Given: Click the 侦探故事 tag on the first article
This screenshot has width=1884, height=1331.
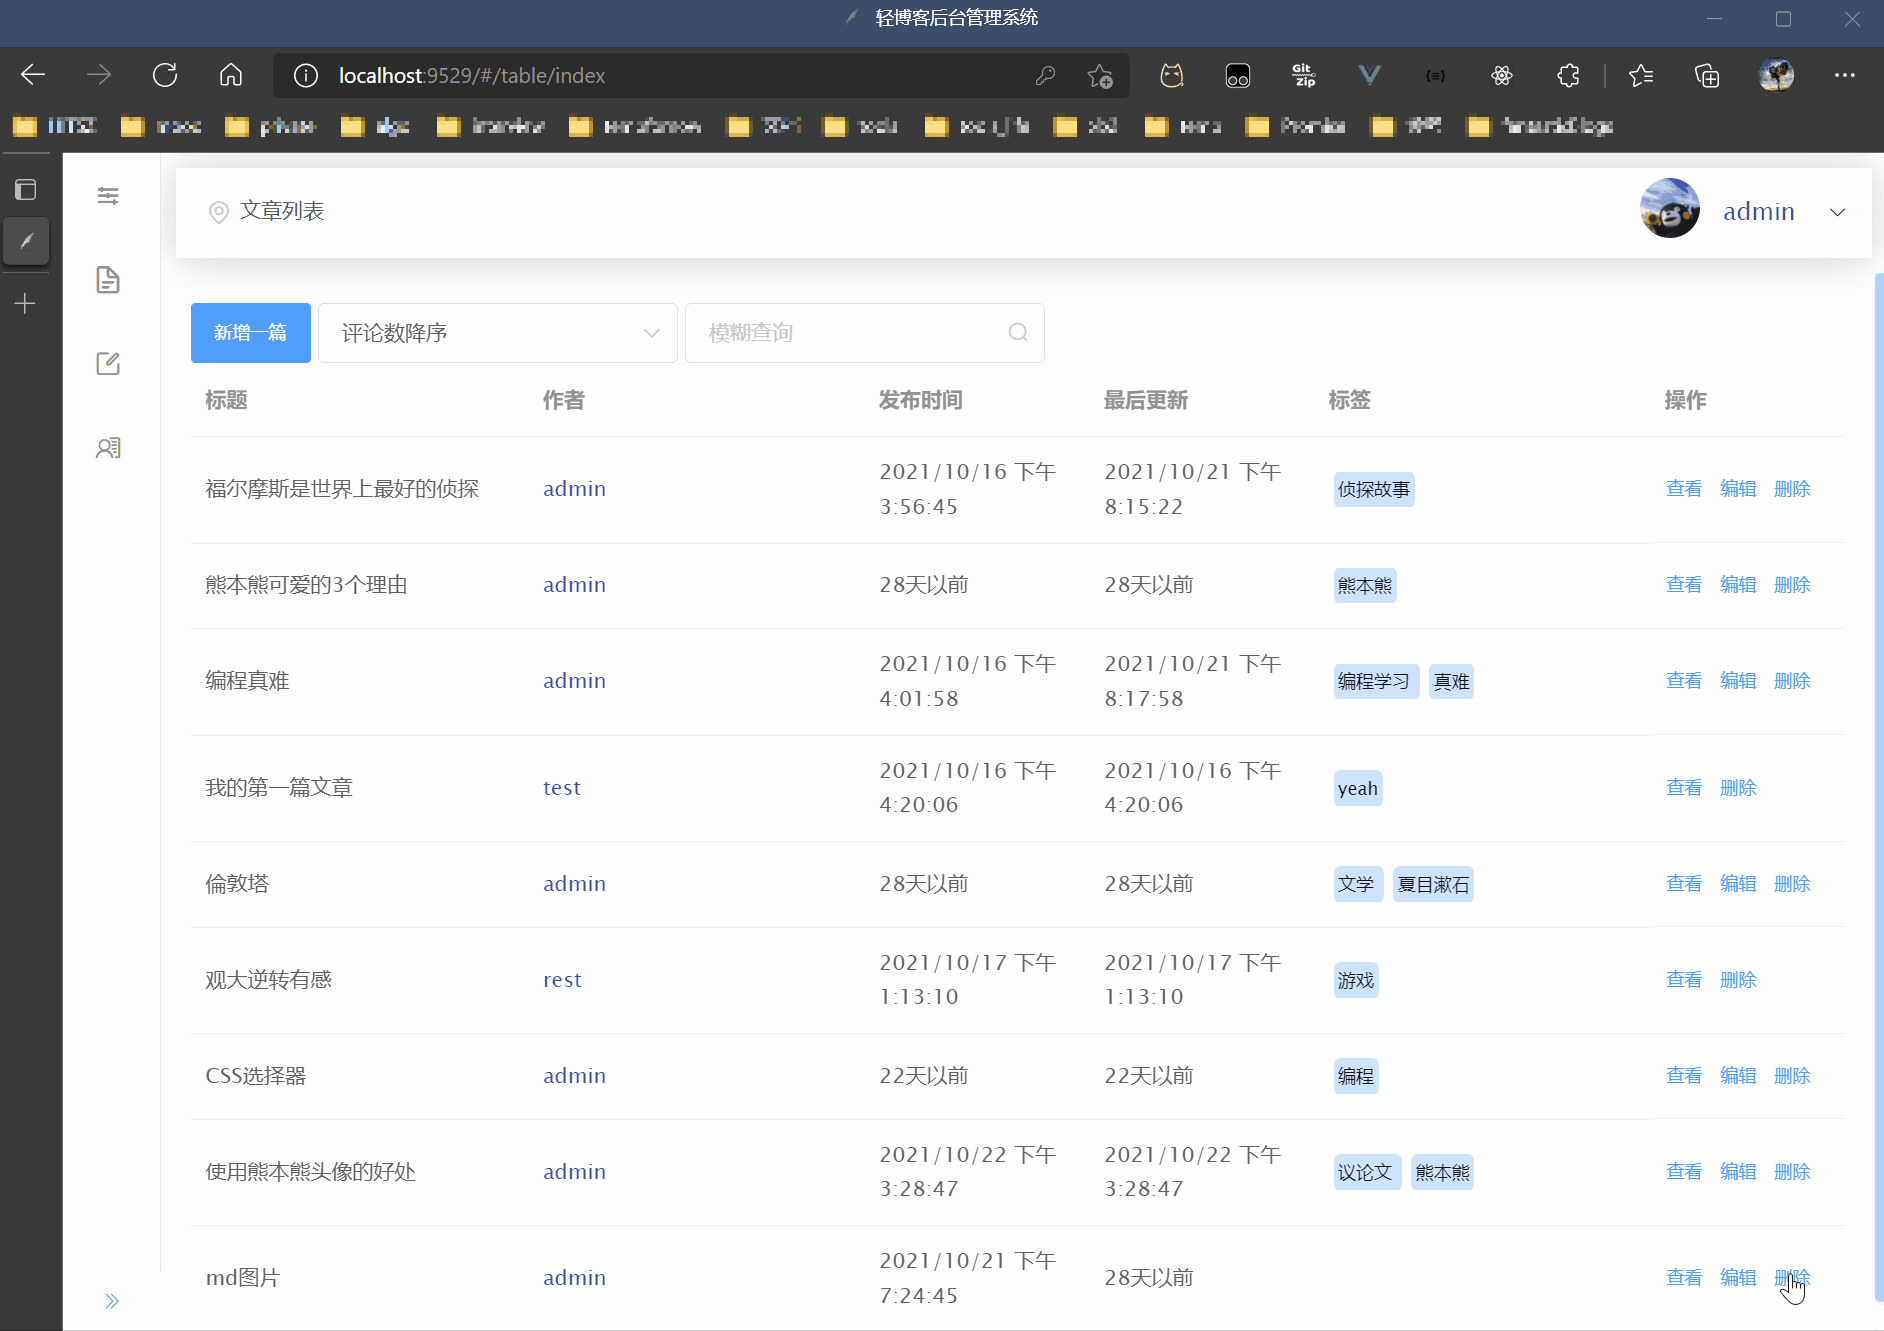Looking at the screenshot, I should pyautogui.click(x=1374, y=489).
